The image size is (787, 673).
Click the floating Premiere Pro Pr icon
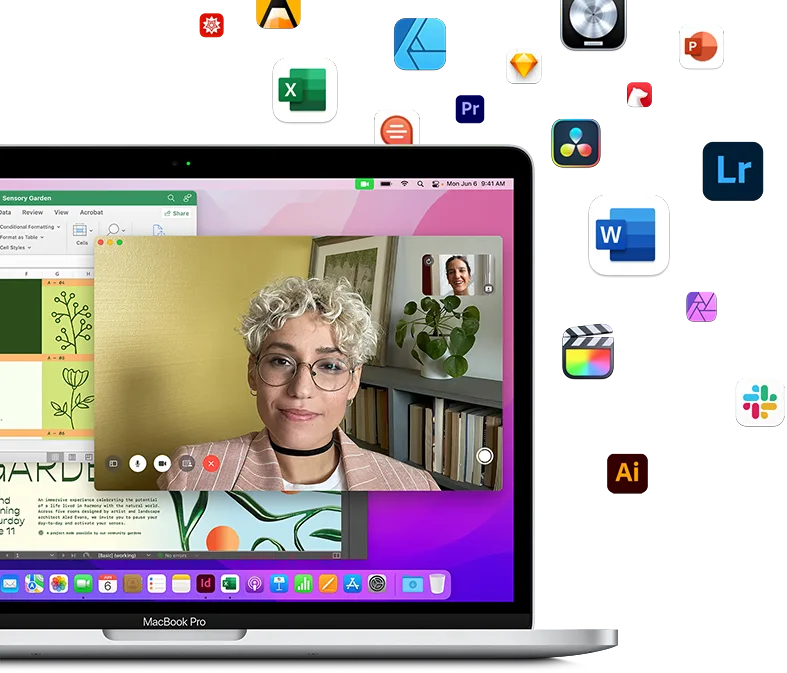470,109
